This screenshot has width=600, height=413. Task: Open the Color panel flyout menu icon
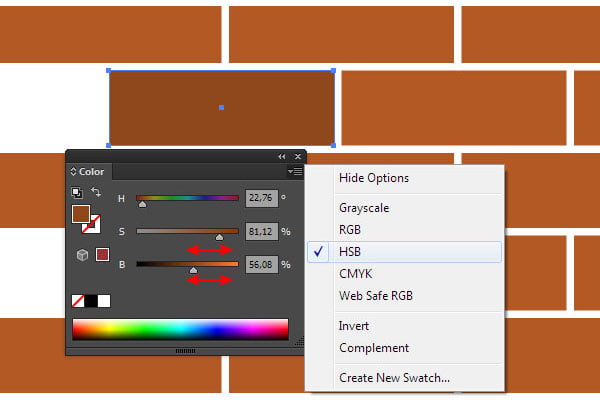click(295, 171)
